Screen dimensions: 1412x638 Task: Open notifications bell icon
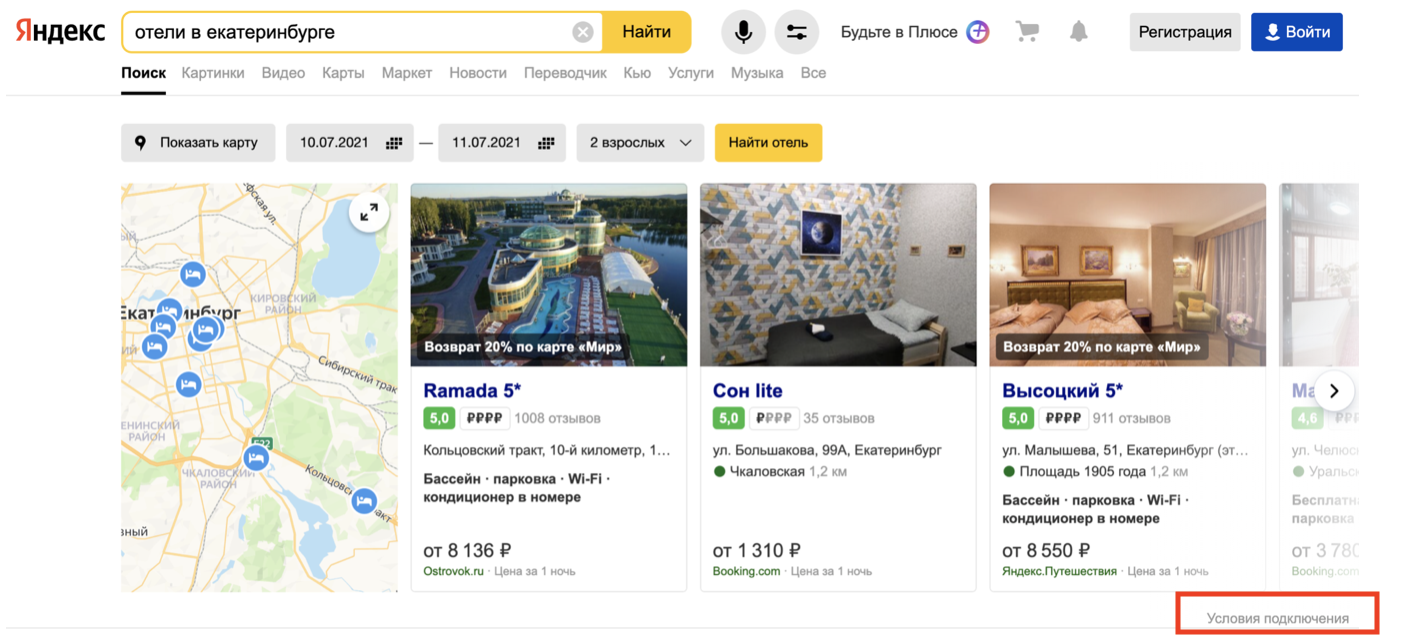coord(1078,32)
